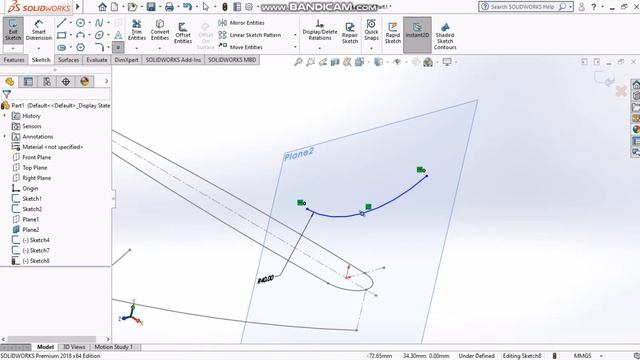Click the Save icon

pos(151,7)
